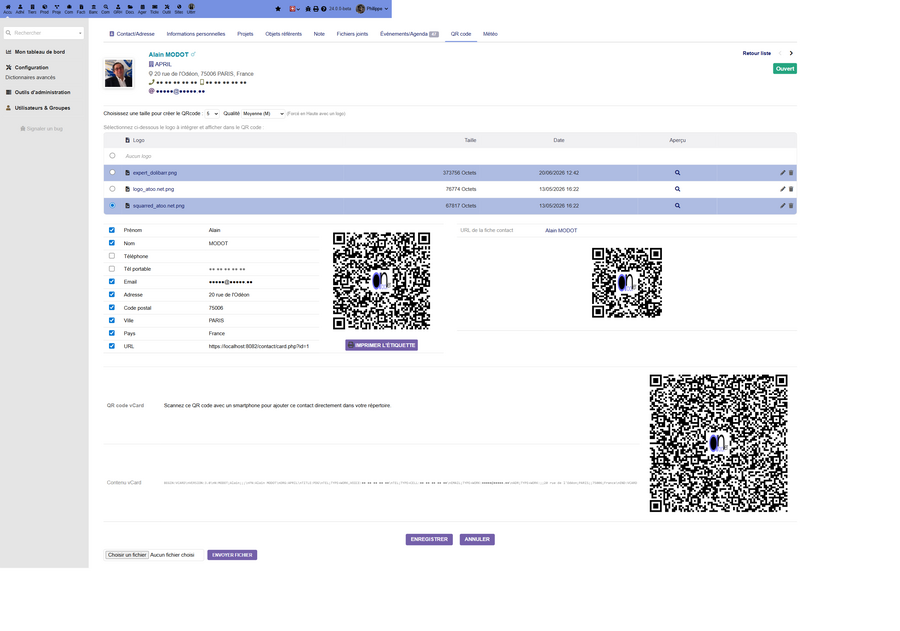900x631 pixels.
Task: Switch to the Contact/Adresse tab
Action: pyautogui.click(x=132, y=34)
